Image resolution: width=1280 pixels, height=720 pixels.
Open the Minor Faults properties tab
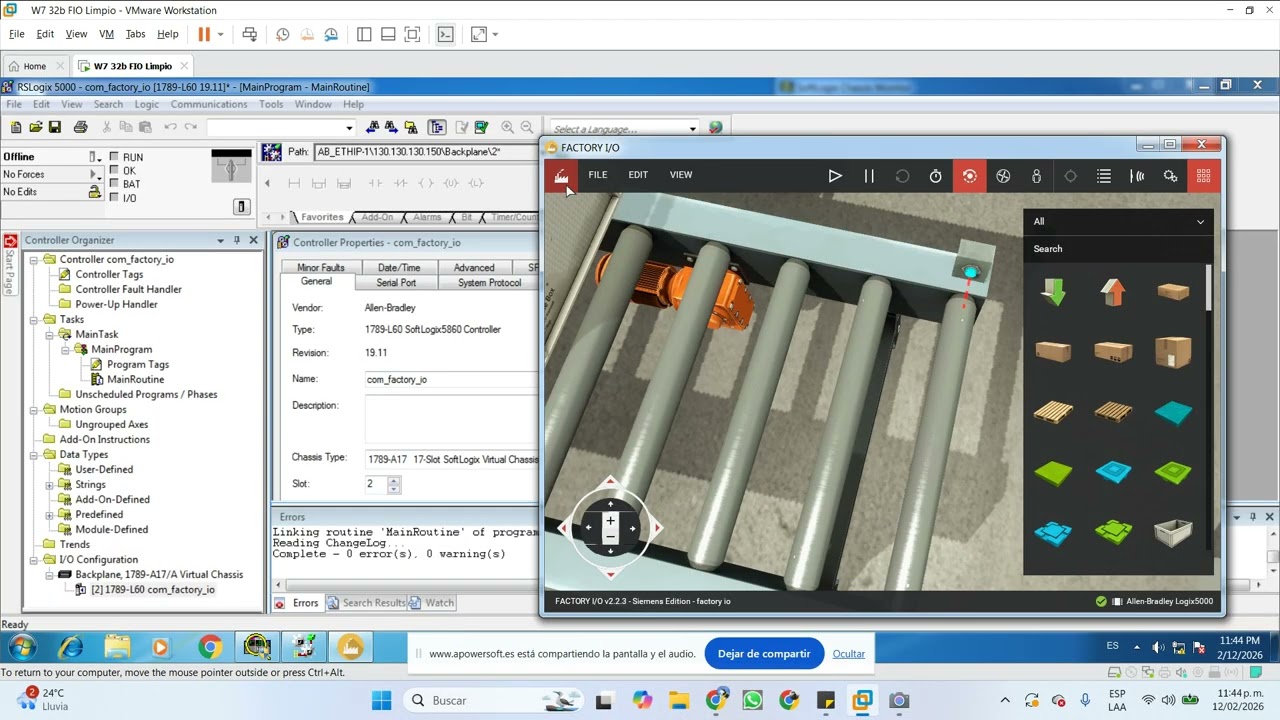[321, 268]
